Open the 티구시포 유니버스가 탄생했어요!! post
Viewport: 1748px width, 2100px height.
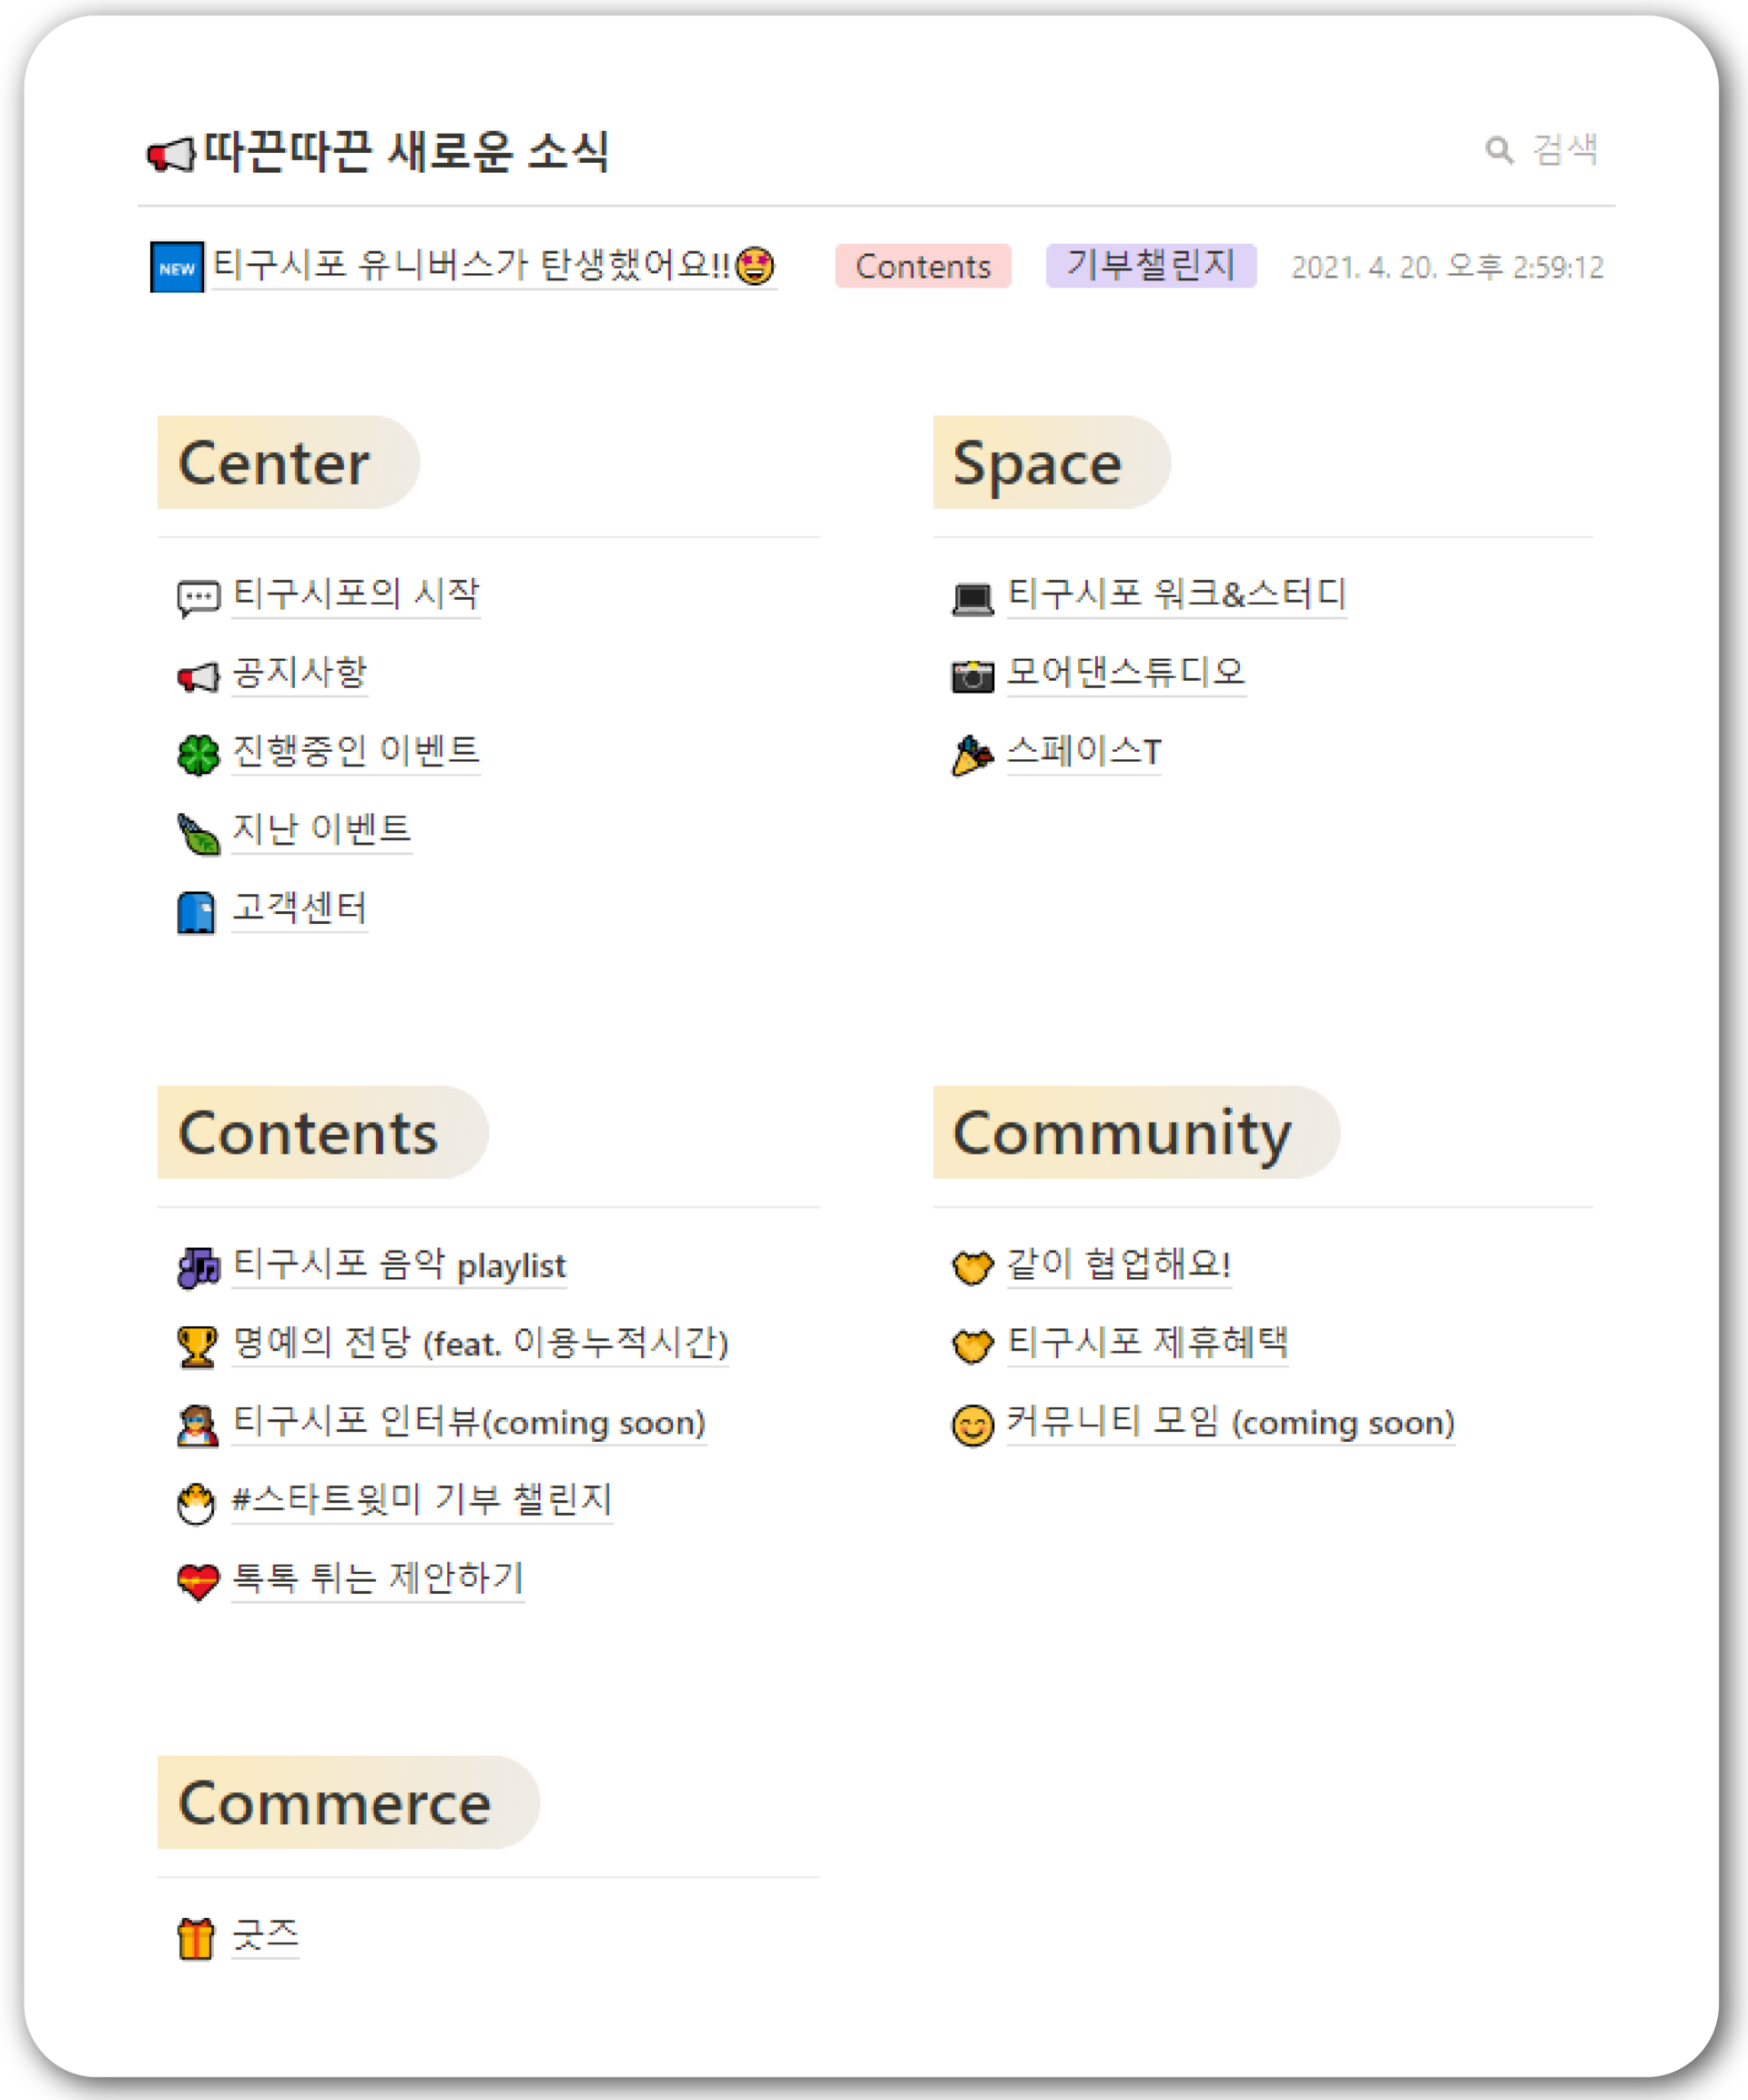coord(494,266)
